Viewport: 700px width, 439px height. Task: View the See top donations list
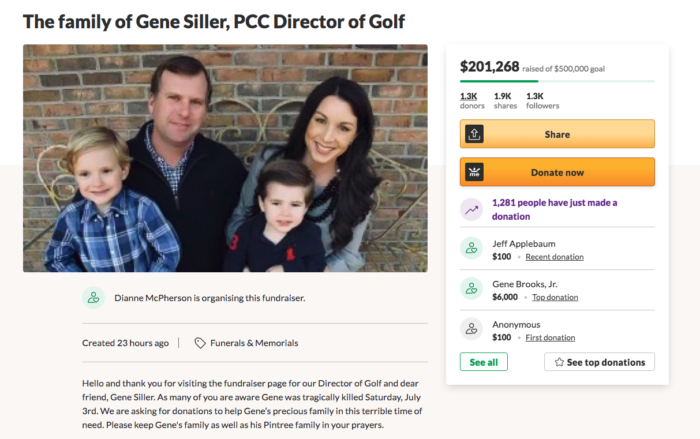click(599, 362)
